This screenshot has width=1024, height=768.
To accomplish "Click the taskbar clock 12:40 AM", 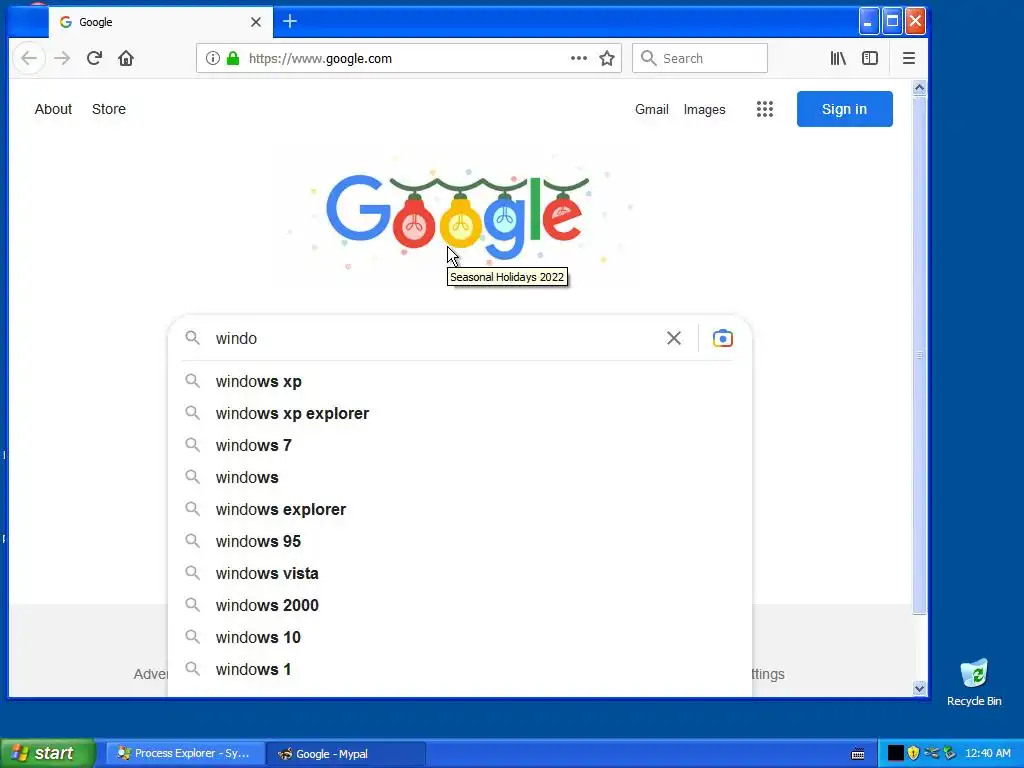I will point(987,754).
